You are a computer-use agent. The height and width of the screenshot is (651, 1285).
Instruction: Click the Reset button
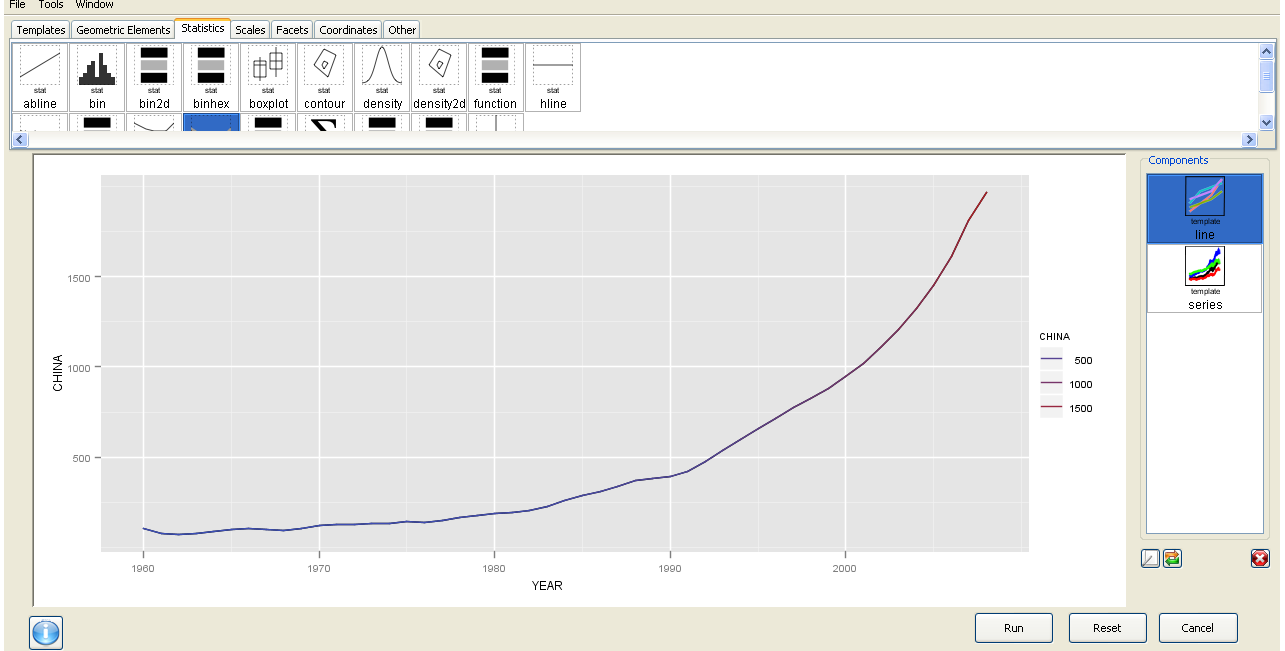click(1107, 628)
